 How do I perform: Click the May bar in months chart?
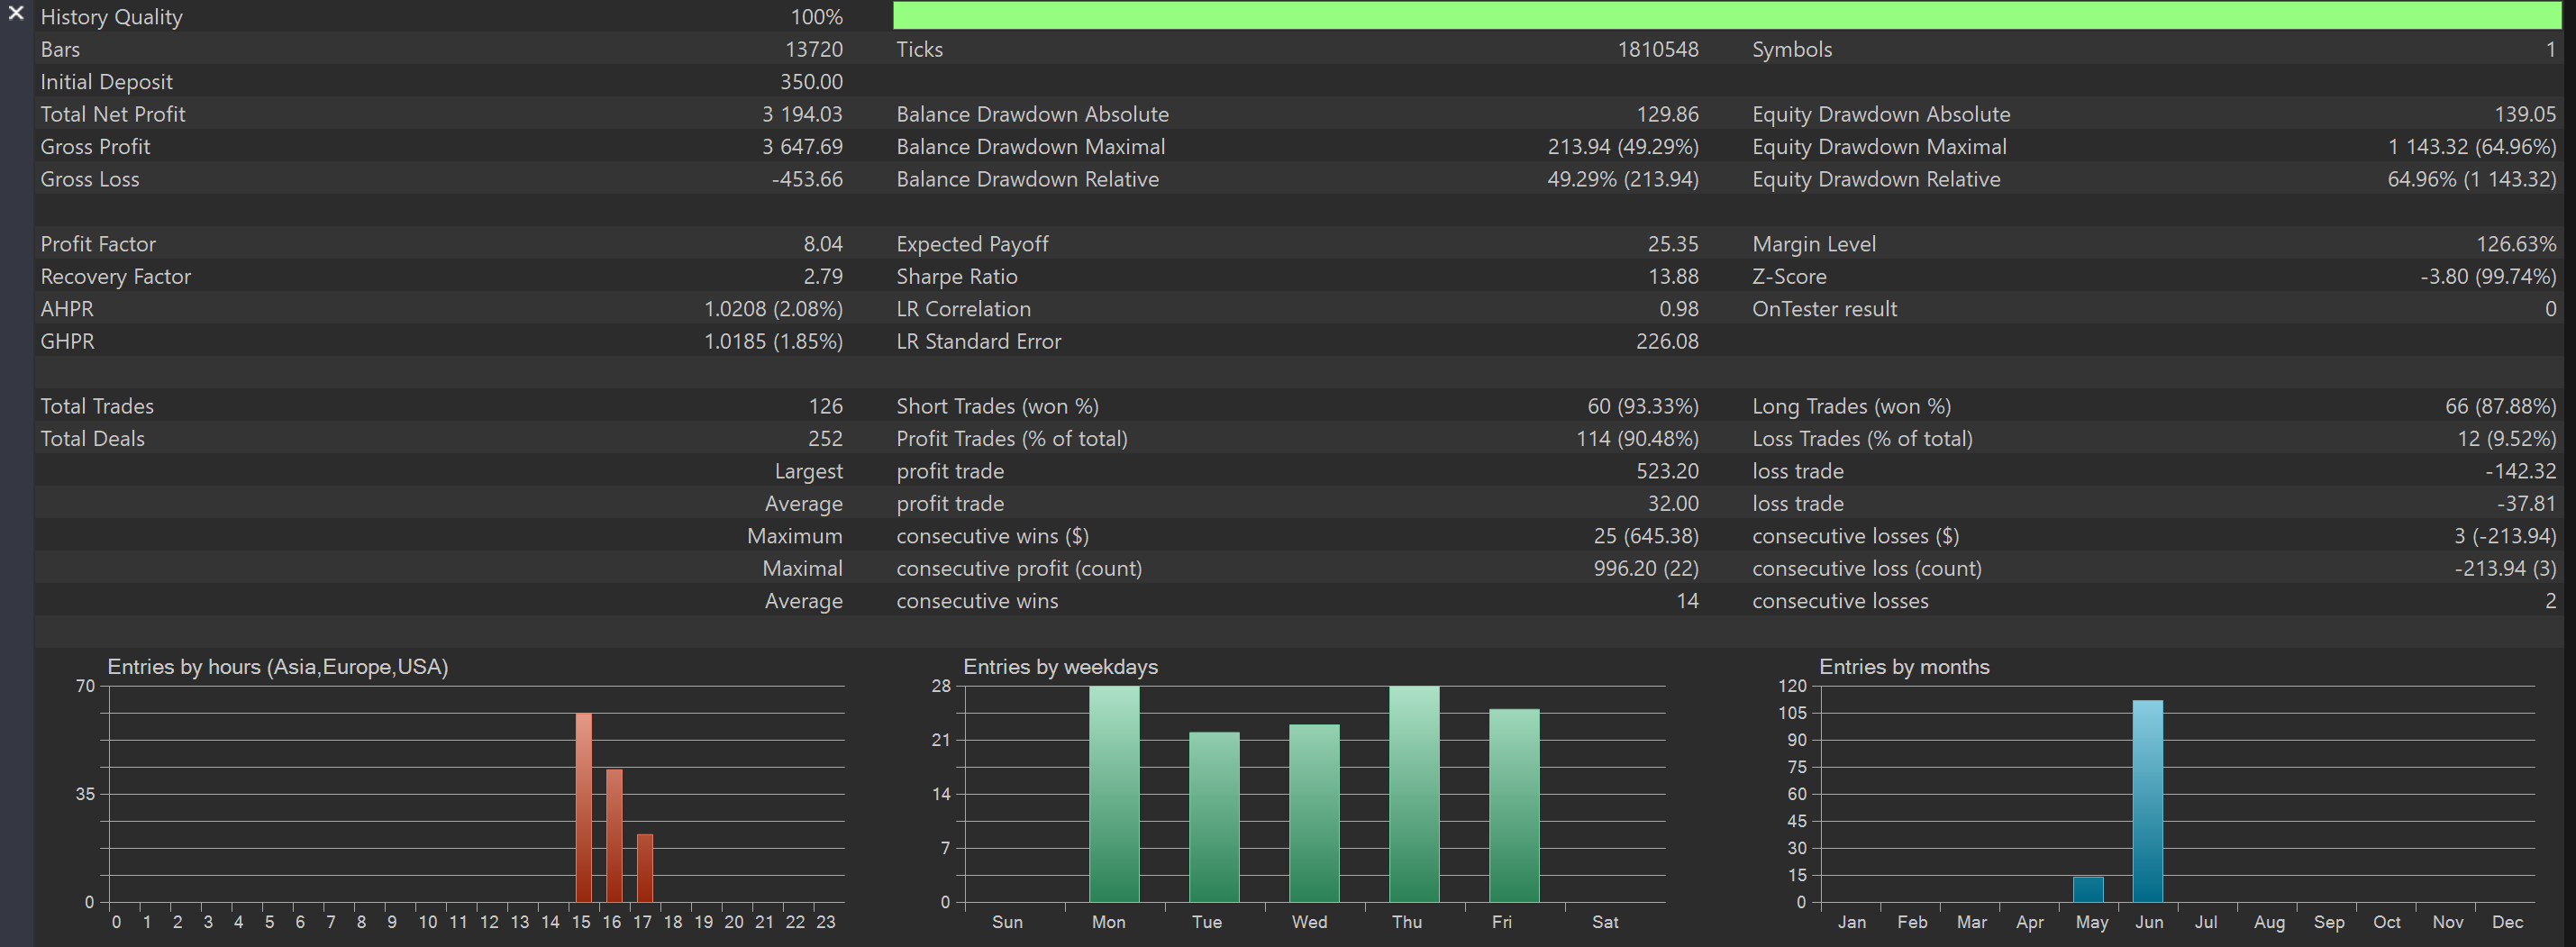2088,890
